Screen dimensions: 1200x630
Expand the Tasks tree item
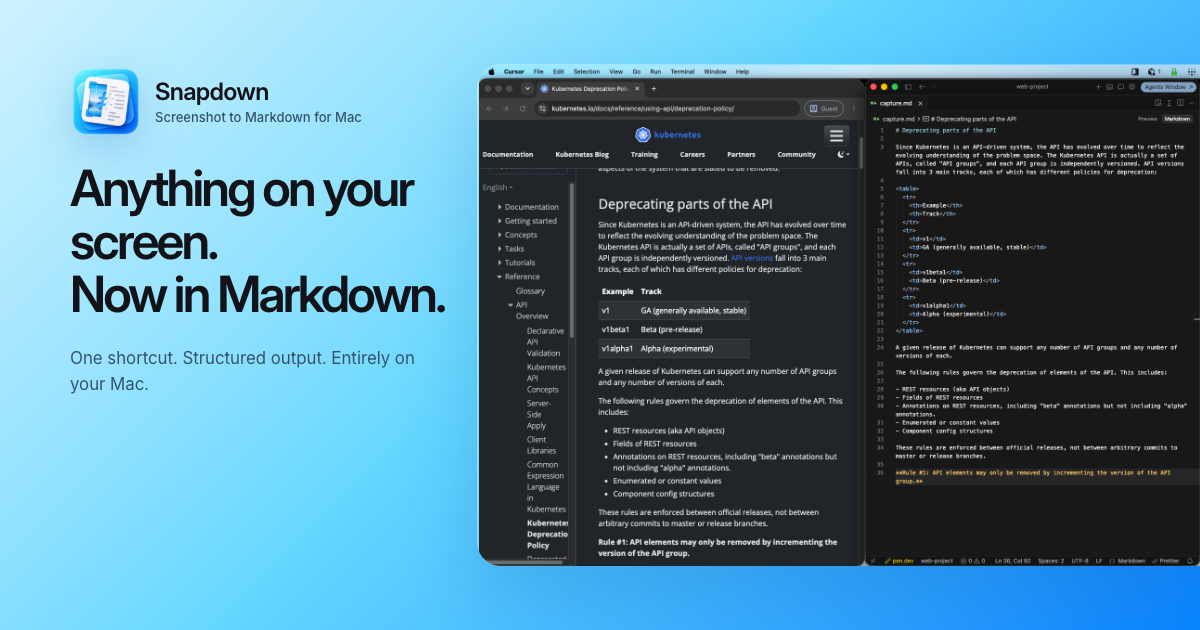500,249
